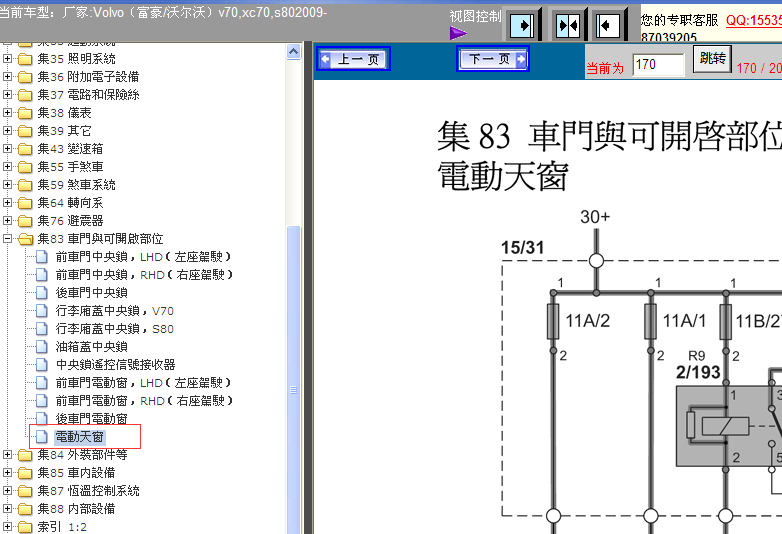The height and width of the screenshot is (534, 782).
Task: Click the tree panel scrollbar thumb
Action: coord(294,379)
